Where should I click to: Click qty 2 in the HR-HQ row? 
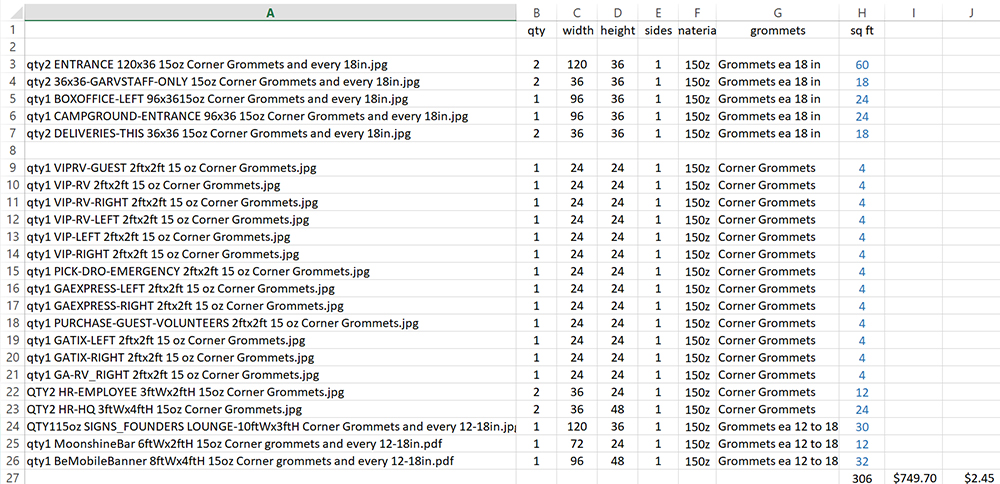point(538,409)
